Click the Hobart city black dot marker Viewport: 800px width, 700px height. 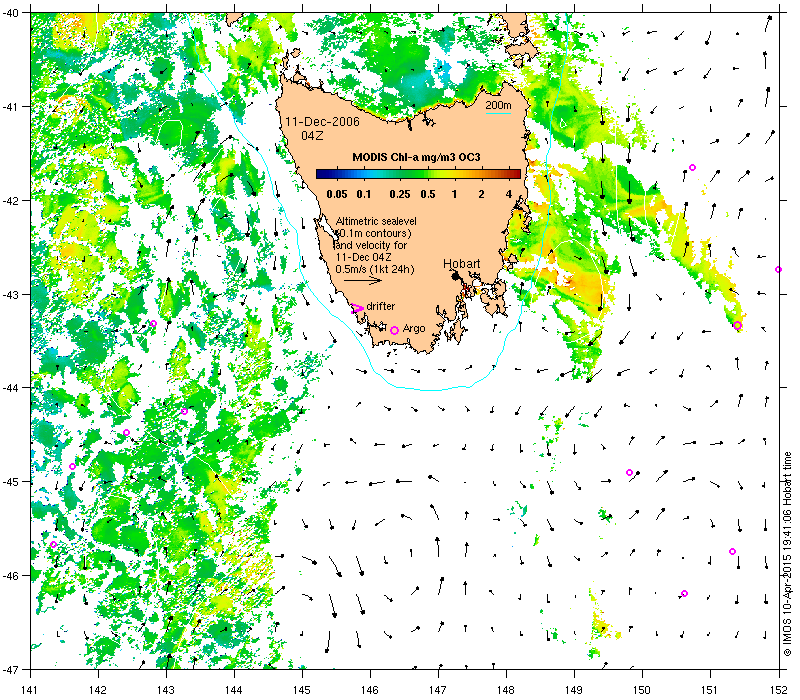tap(456, 276)
